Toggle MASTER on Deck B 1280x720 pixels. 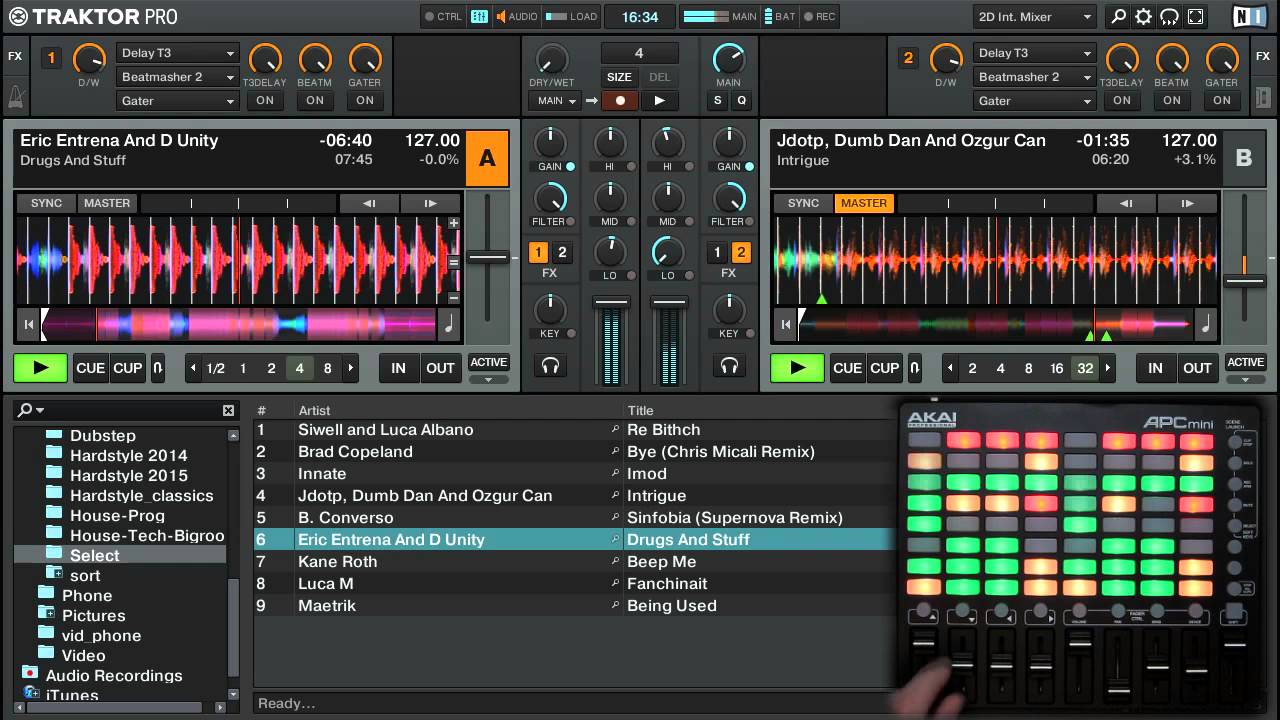[864, 203]
